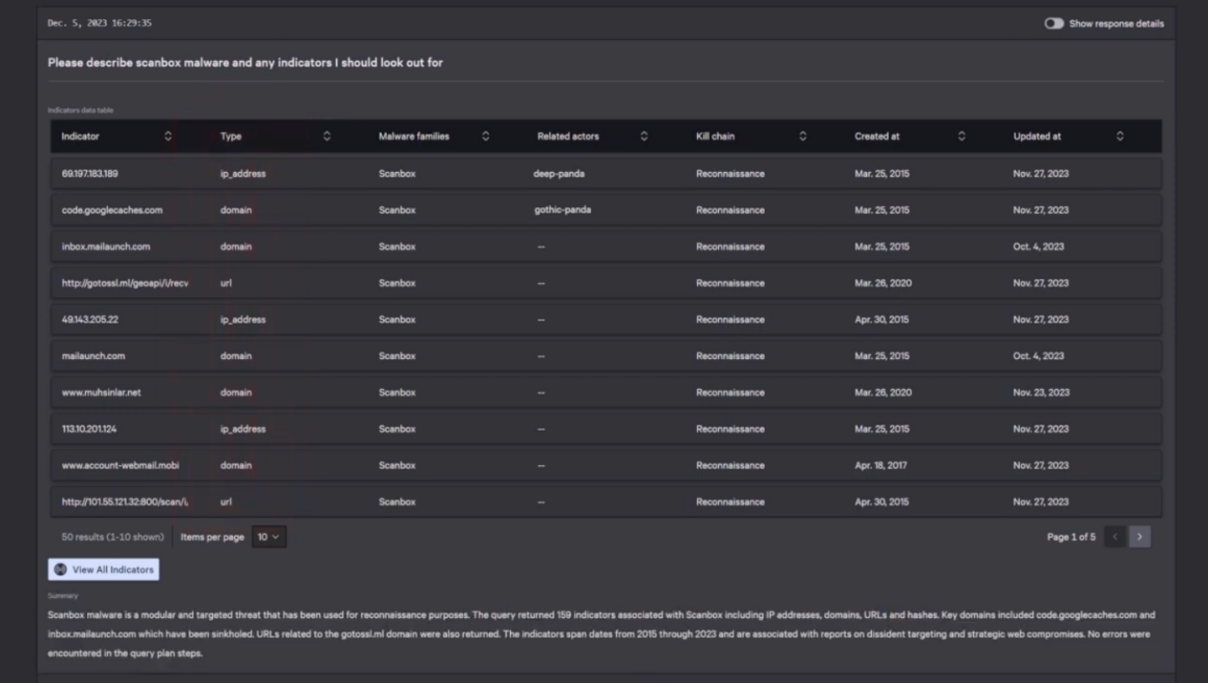Select indicator www.muhsinlar.net
Screen dimensions: 1210x687
[x=101, y=393]
